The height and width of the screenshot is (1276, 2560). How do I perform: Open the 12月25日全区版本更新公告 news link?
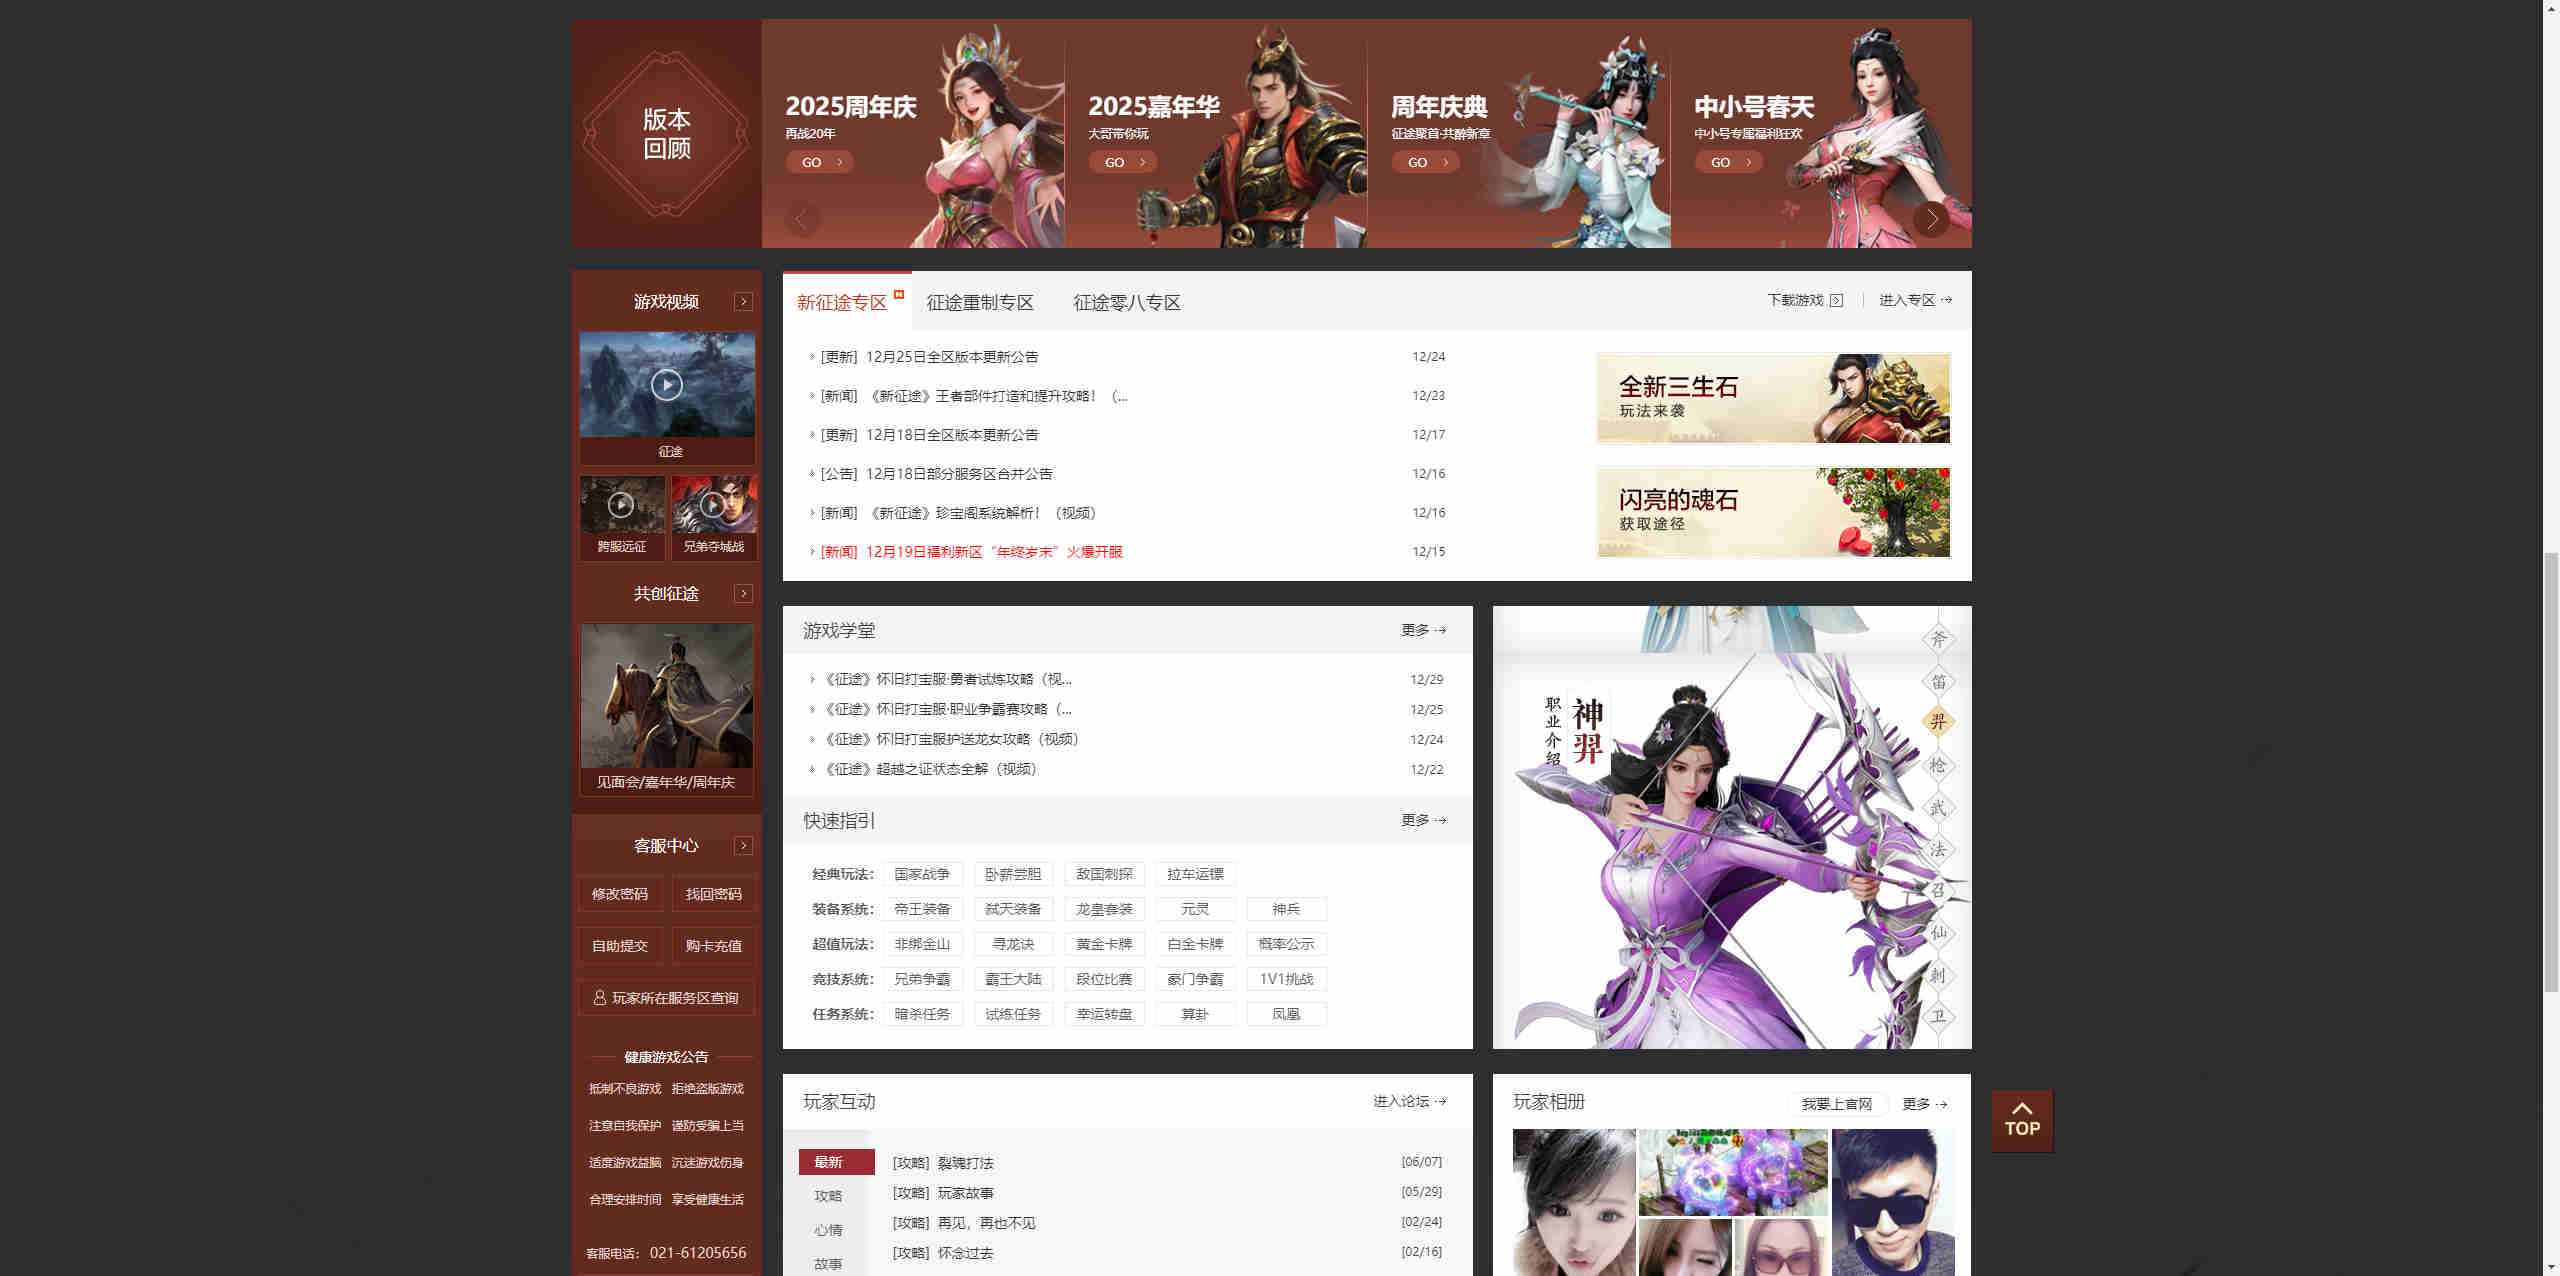pos(951,357)
